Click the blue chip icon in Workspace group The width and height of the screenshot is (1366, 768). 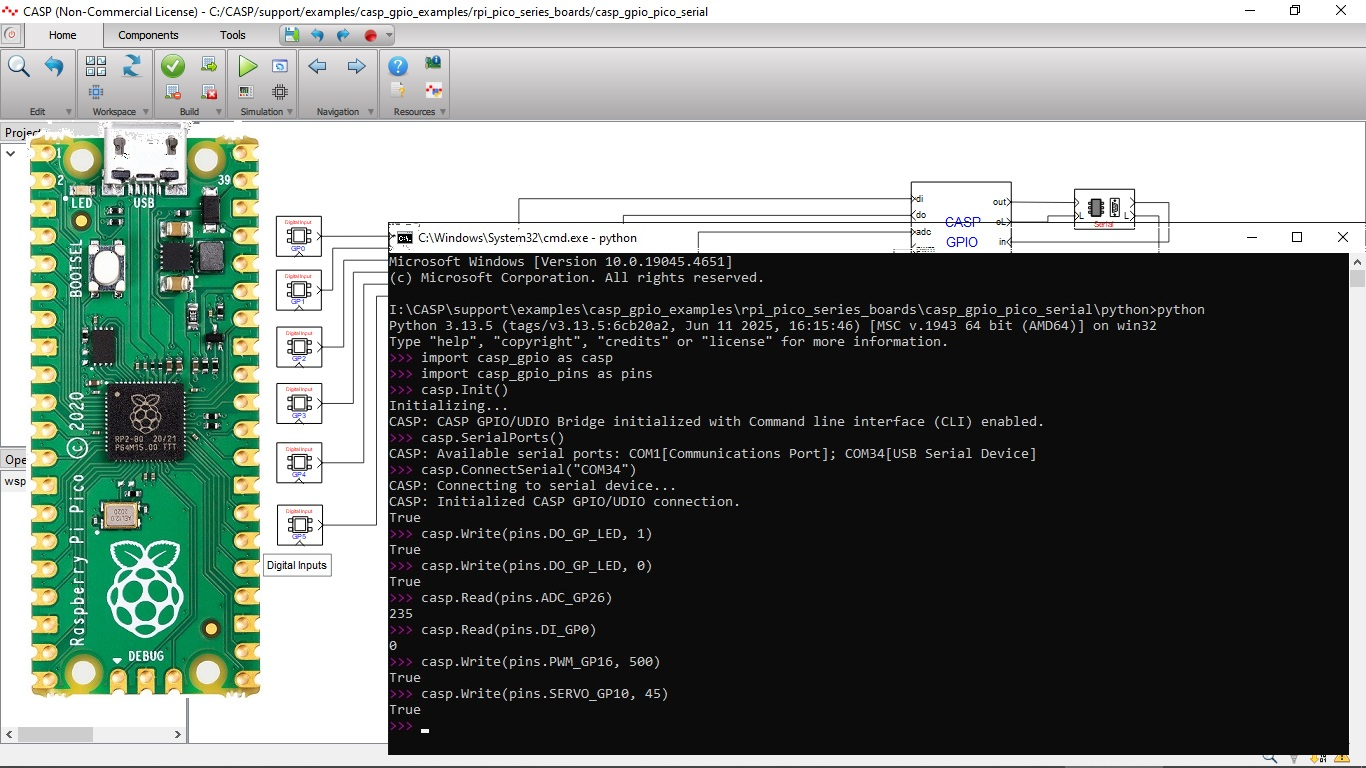pos(96,92)
